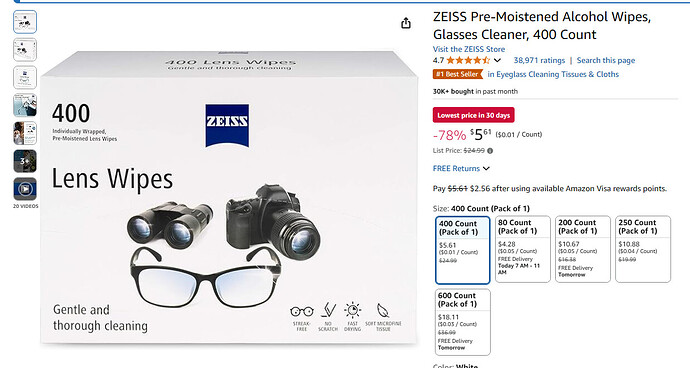Open the video thumbnail with play icon
The height and width of the screenshot is (368, 690).
[x=25, y=189]
